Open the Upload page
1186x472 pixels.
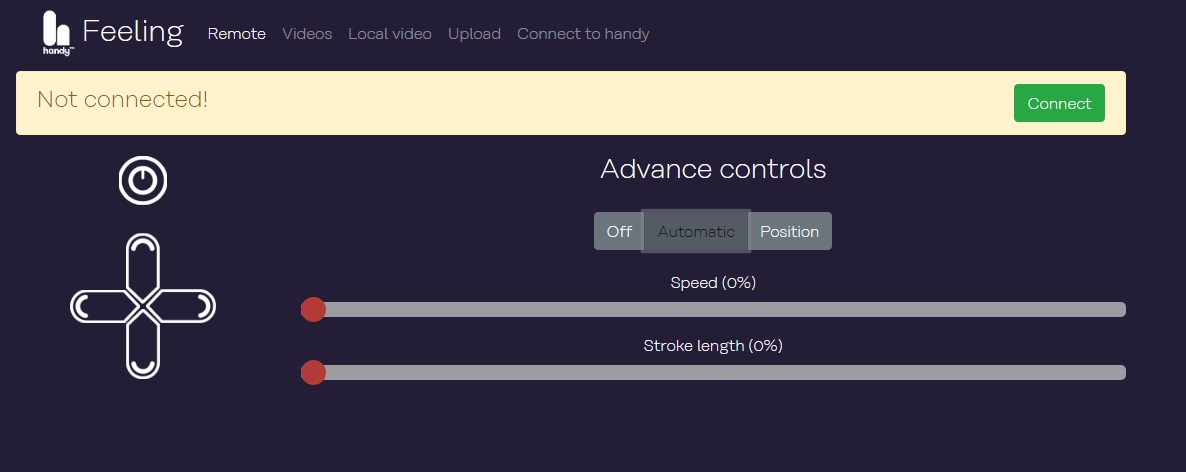[x=474, y=34]
